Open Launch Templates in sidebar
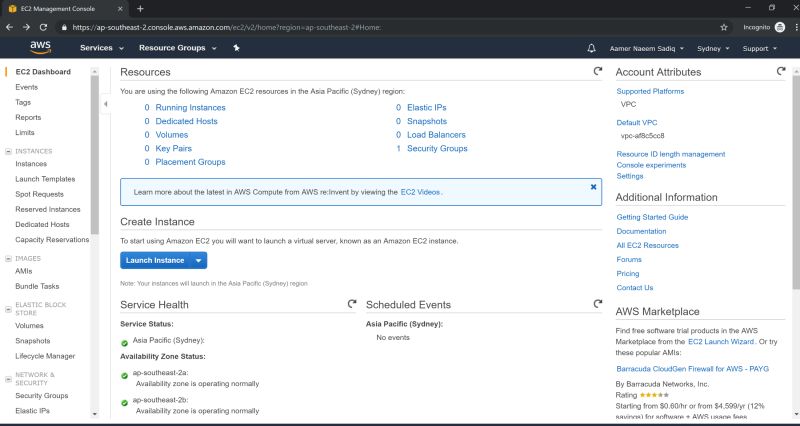800x426 pixels. [45, 179]
